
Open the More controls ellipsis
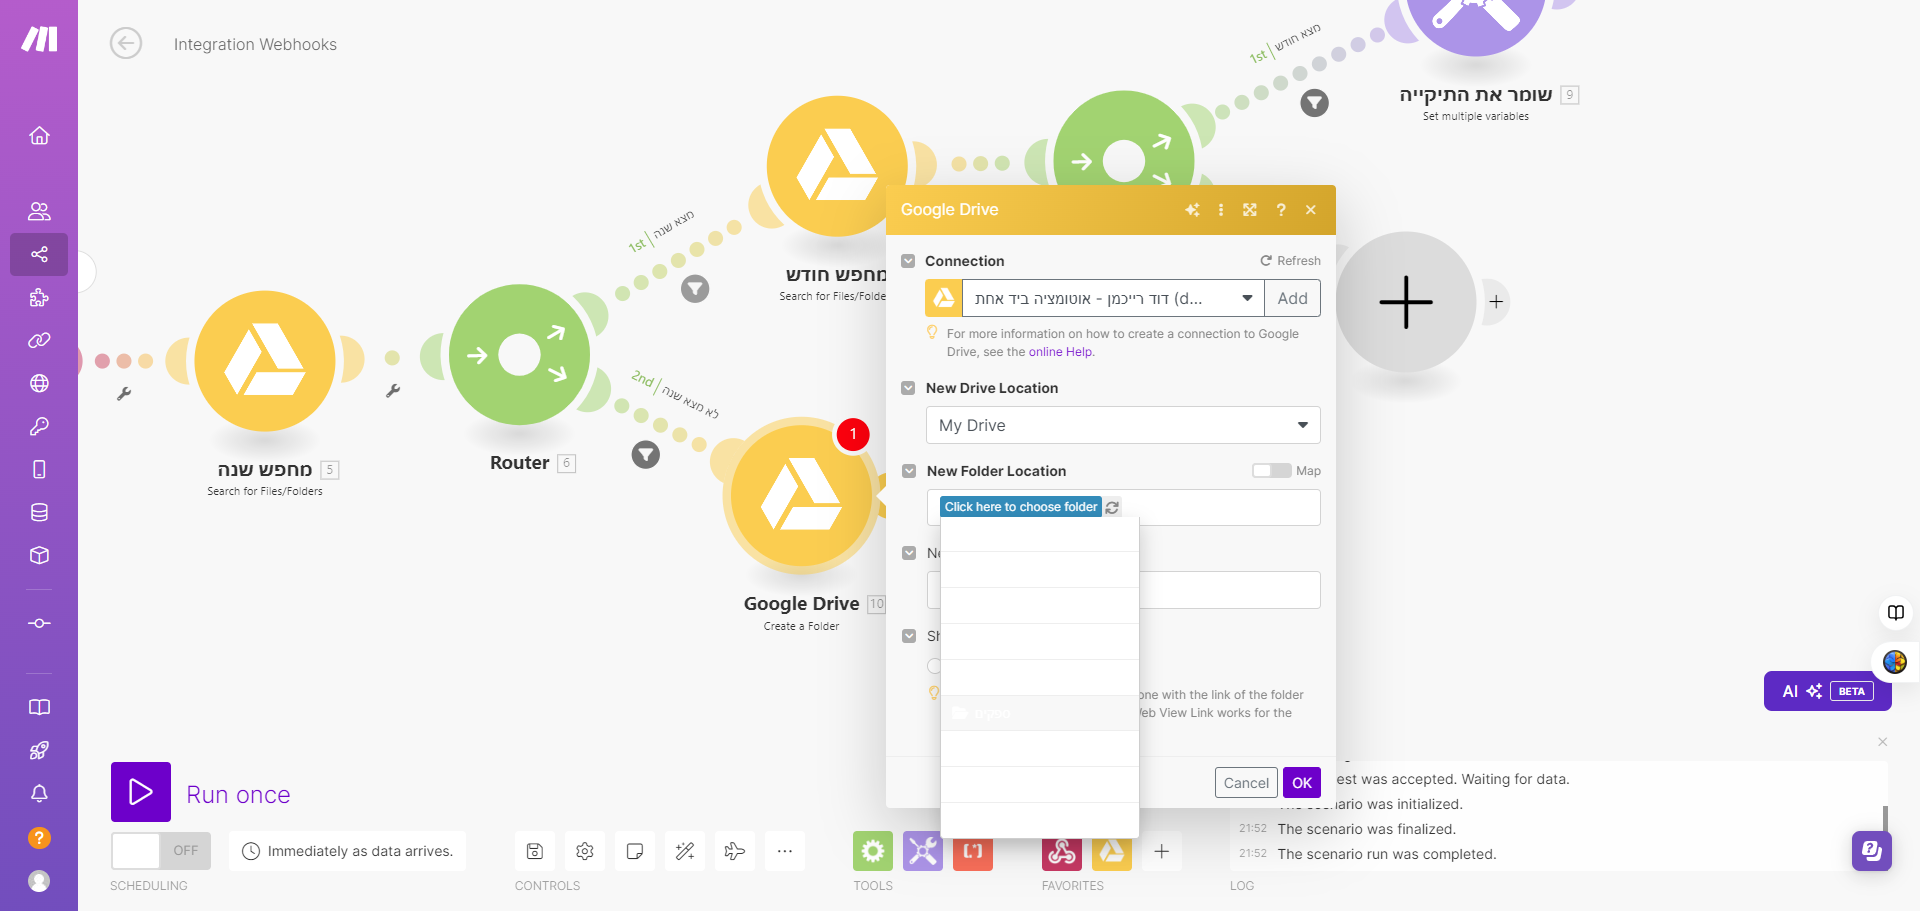[x=785, y=851]
